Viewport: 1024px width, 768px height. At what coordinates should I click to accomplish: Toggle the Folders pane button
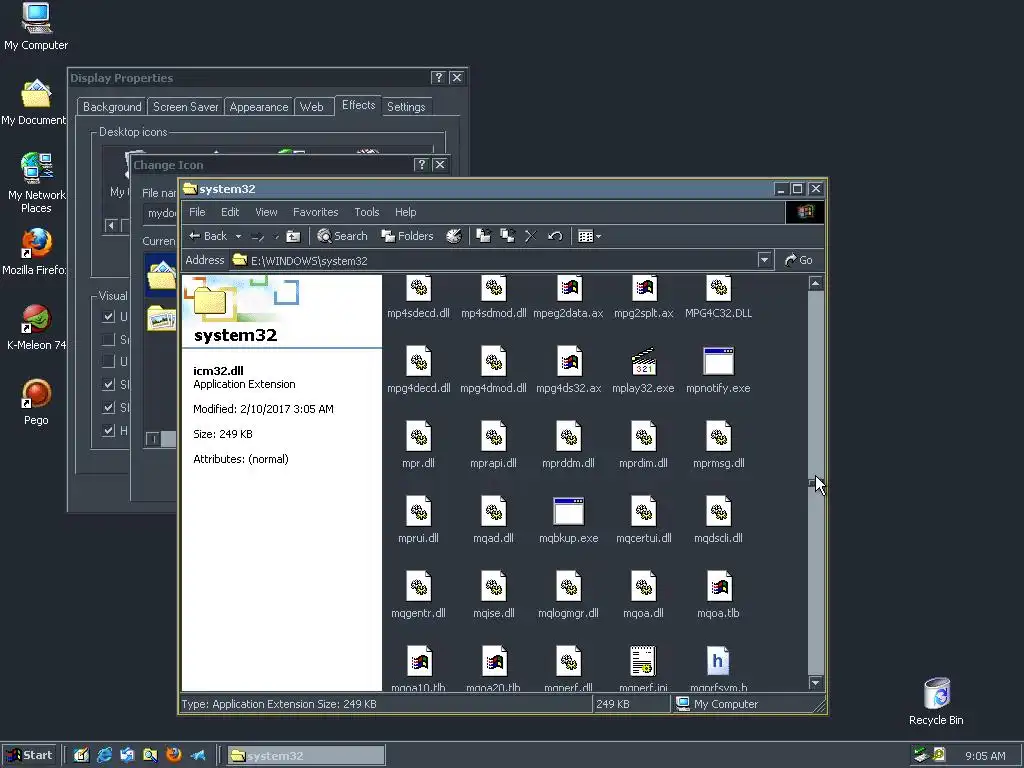408,236
